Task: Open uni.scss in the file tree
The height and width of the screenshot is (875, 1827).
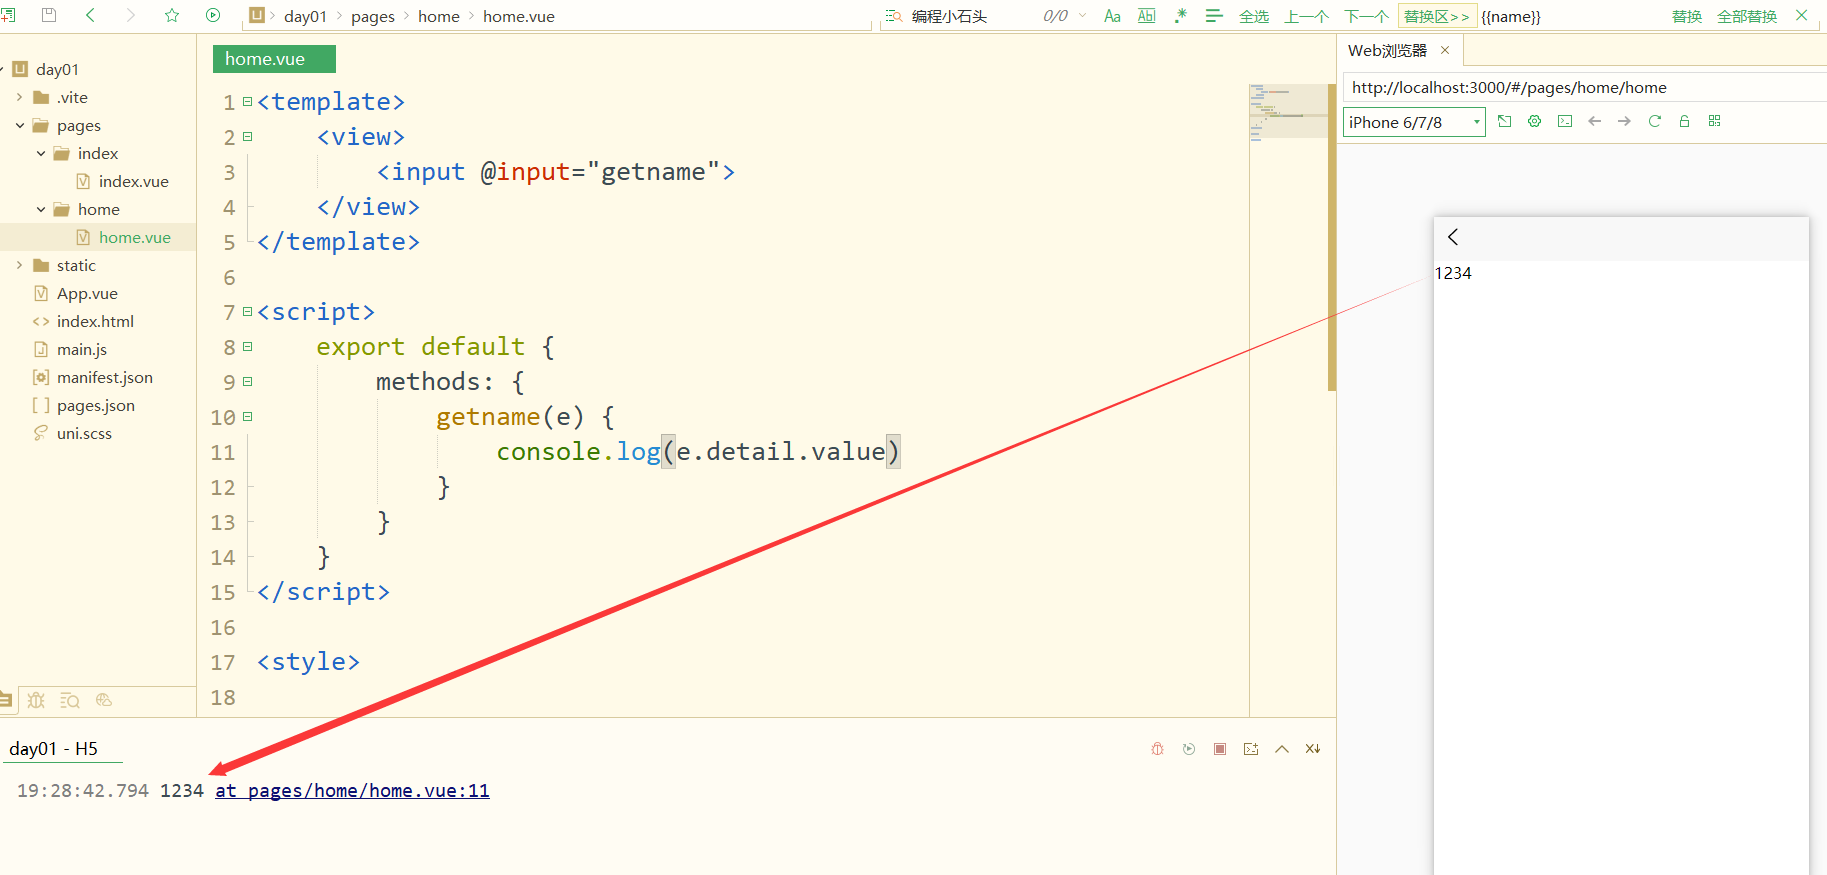Action: pyautogui.click(x=84, y=433)
